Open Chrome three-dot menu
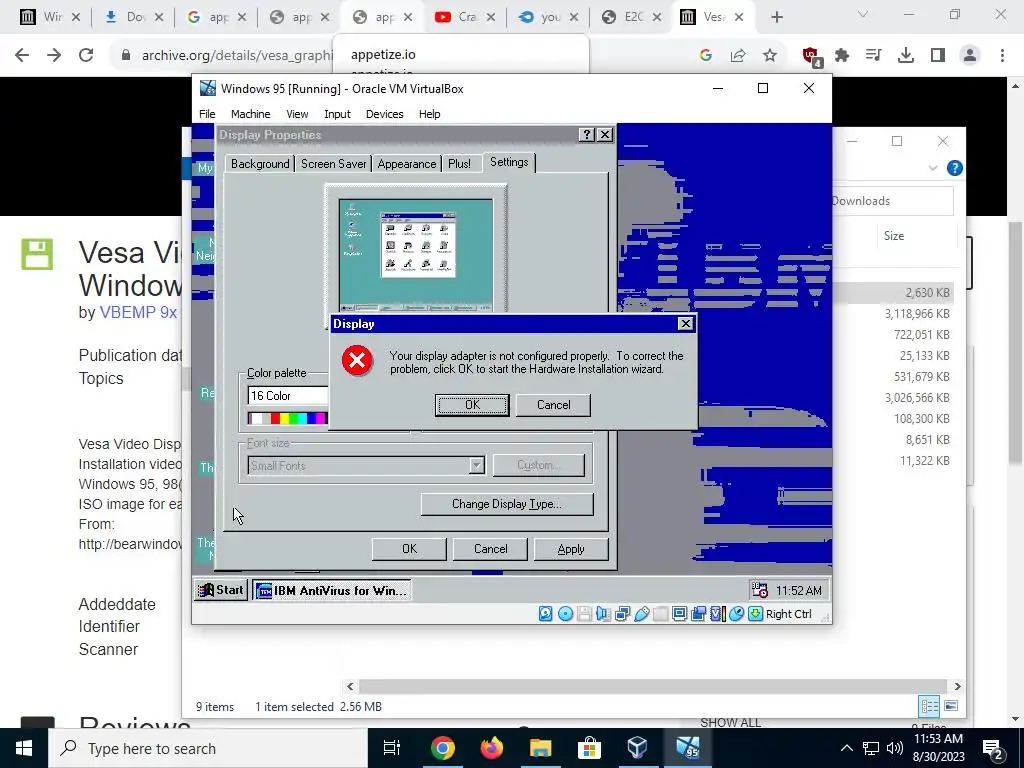1024x768 pixels. tap(1002, 56)
